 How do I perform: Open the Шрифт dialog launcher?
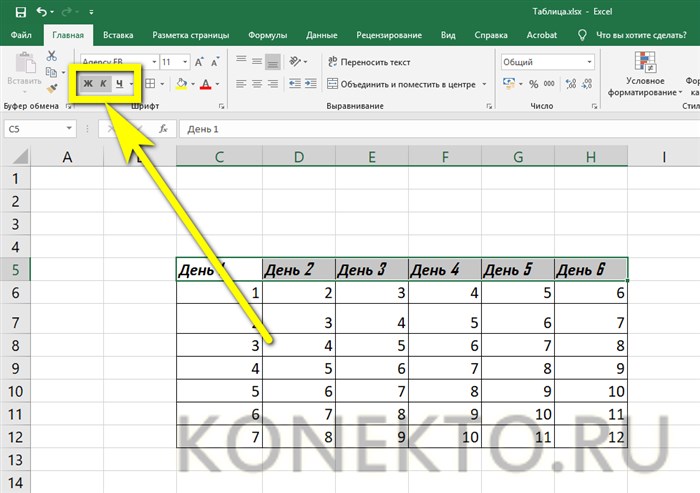pyautogui.click(x=221, y=106)
